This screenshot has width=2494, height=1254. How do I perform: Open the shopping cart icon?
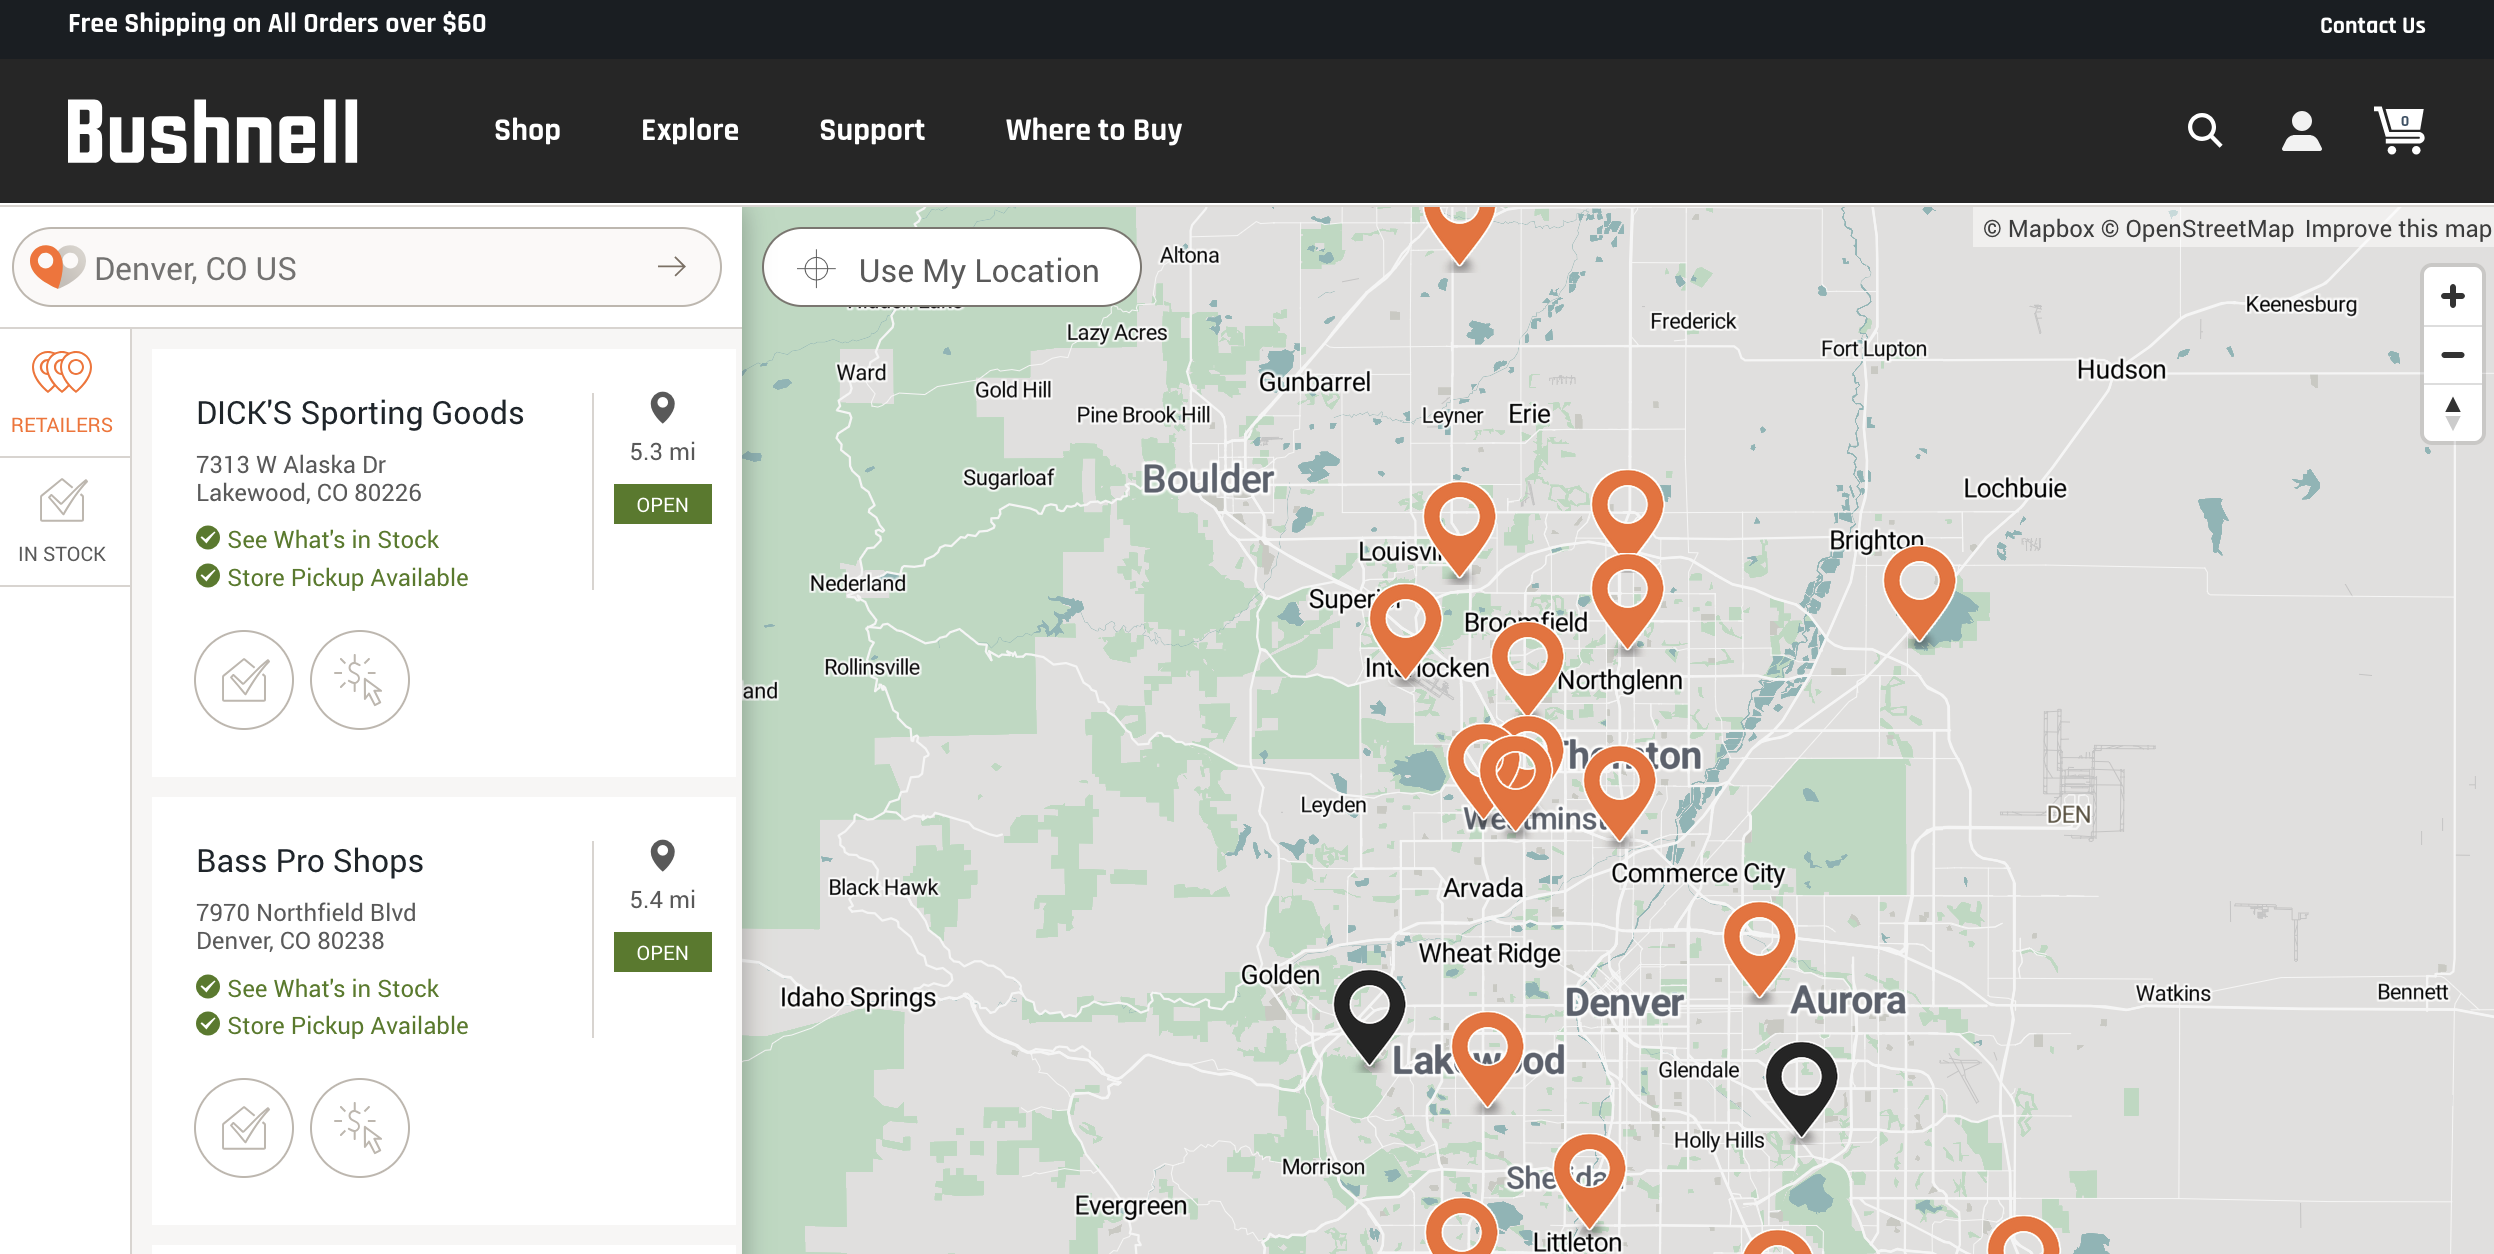pyautogui.click(x=2399, y=130)
